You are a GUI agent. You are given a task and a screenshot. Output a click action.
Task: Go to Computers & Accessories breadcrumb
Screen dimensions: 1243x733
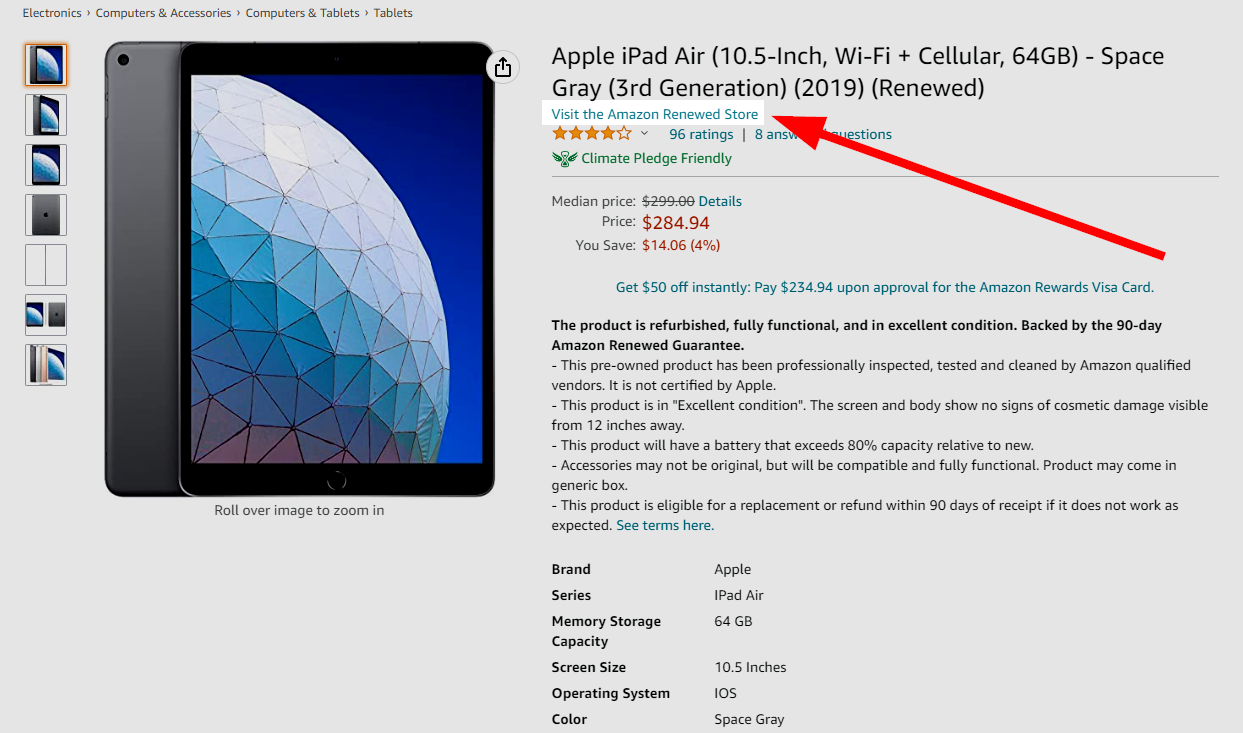pyautogui.click(x=163, y=13)
